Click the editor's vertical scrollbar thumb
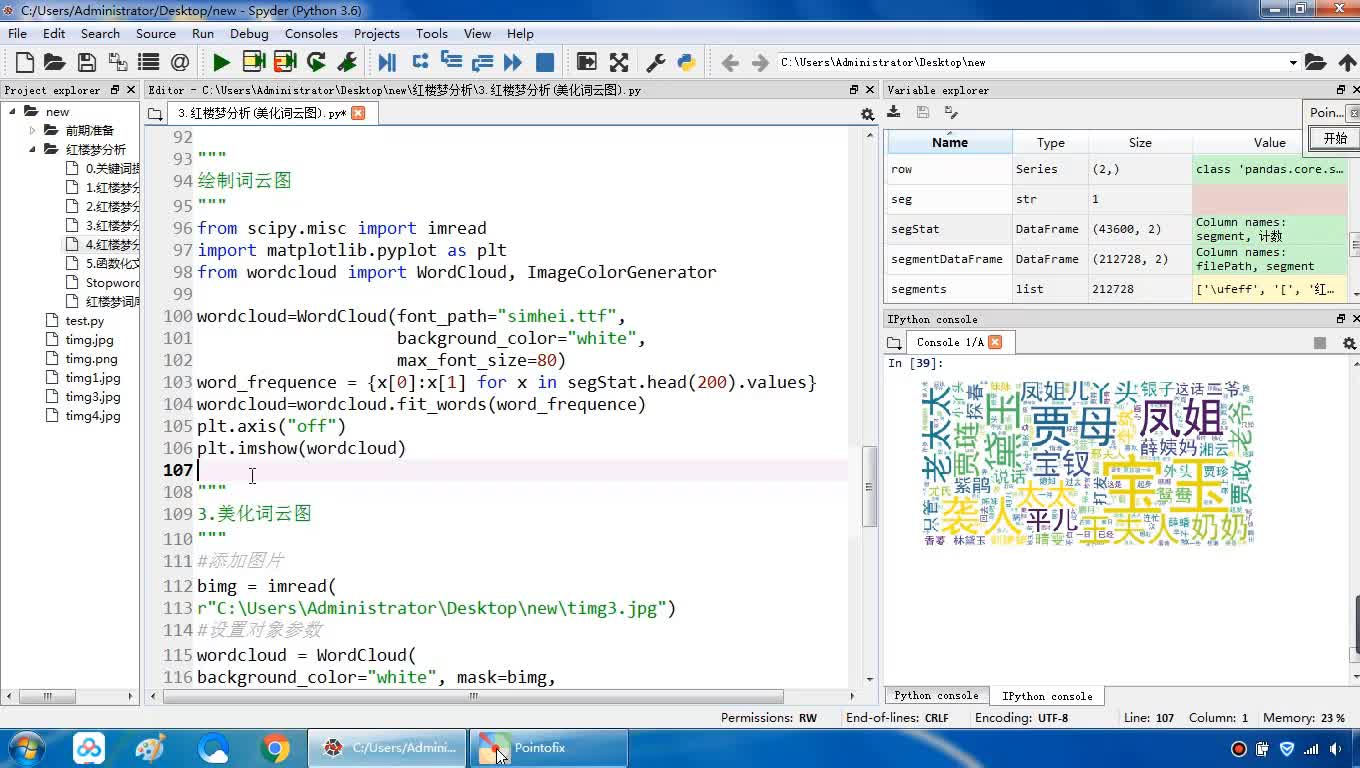 [868, 486]
